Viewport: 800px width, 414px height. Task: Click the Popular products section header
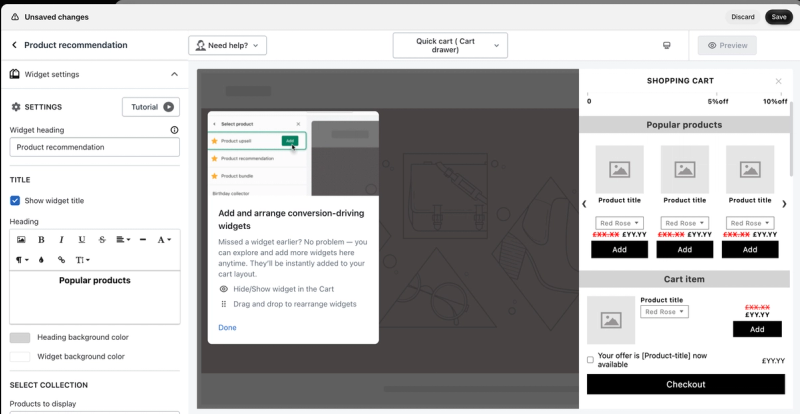point(684,125)
